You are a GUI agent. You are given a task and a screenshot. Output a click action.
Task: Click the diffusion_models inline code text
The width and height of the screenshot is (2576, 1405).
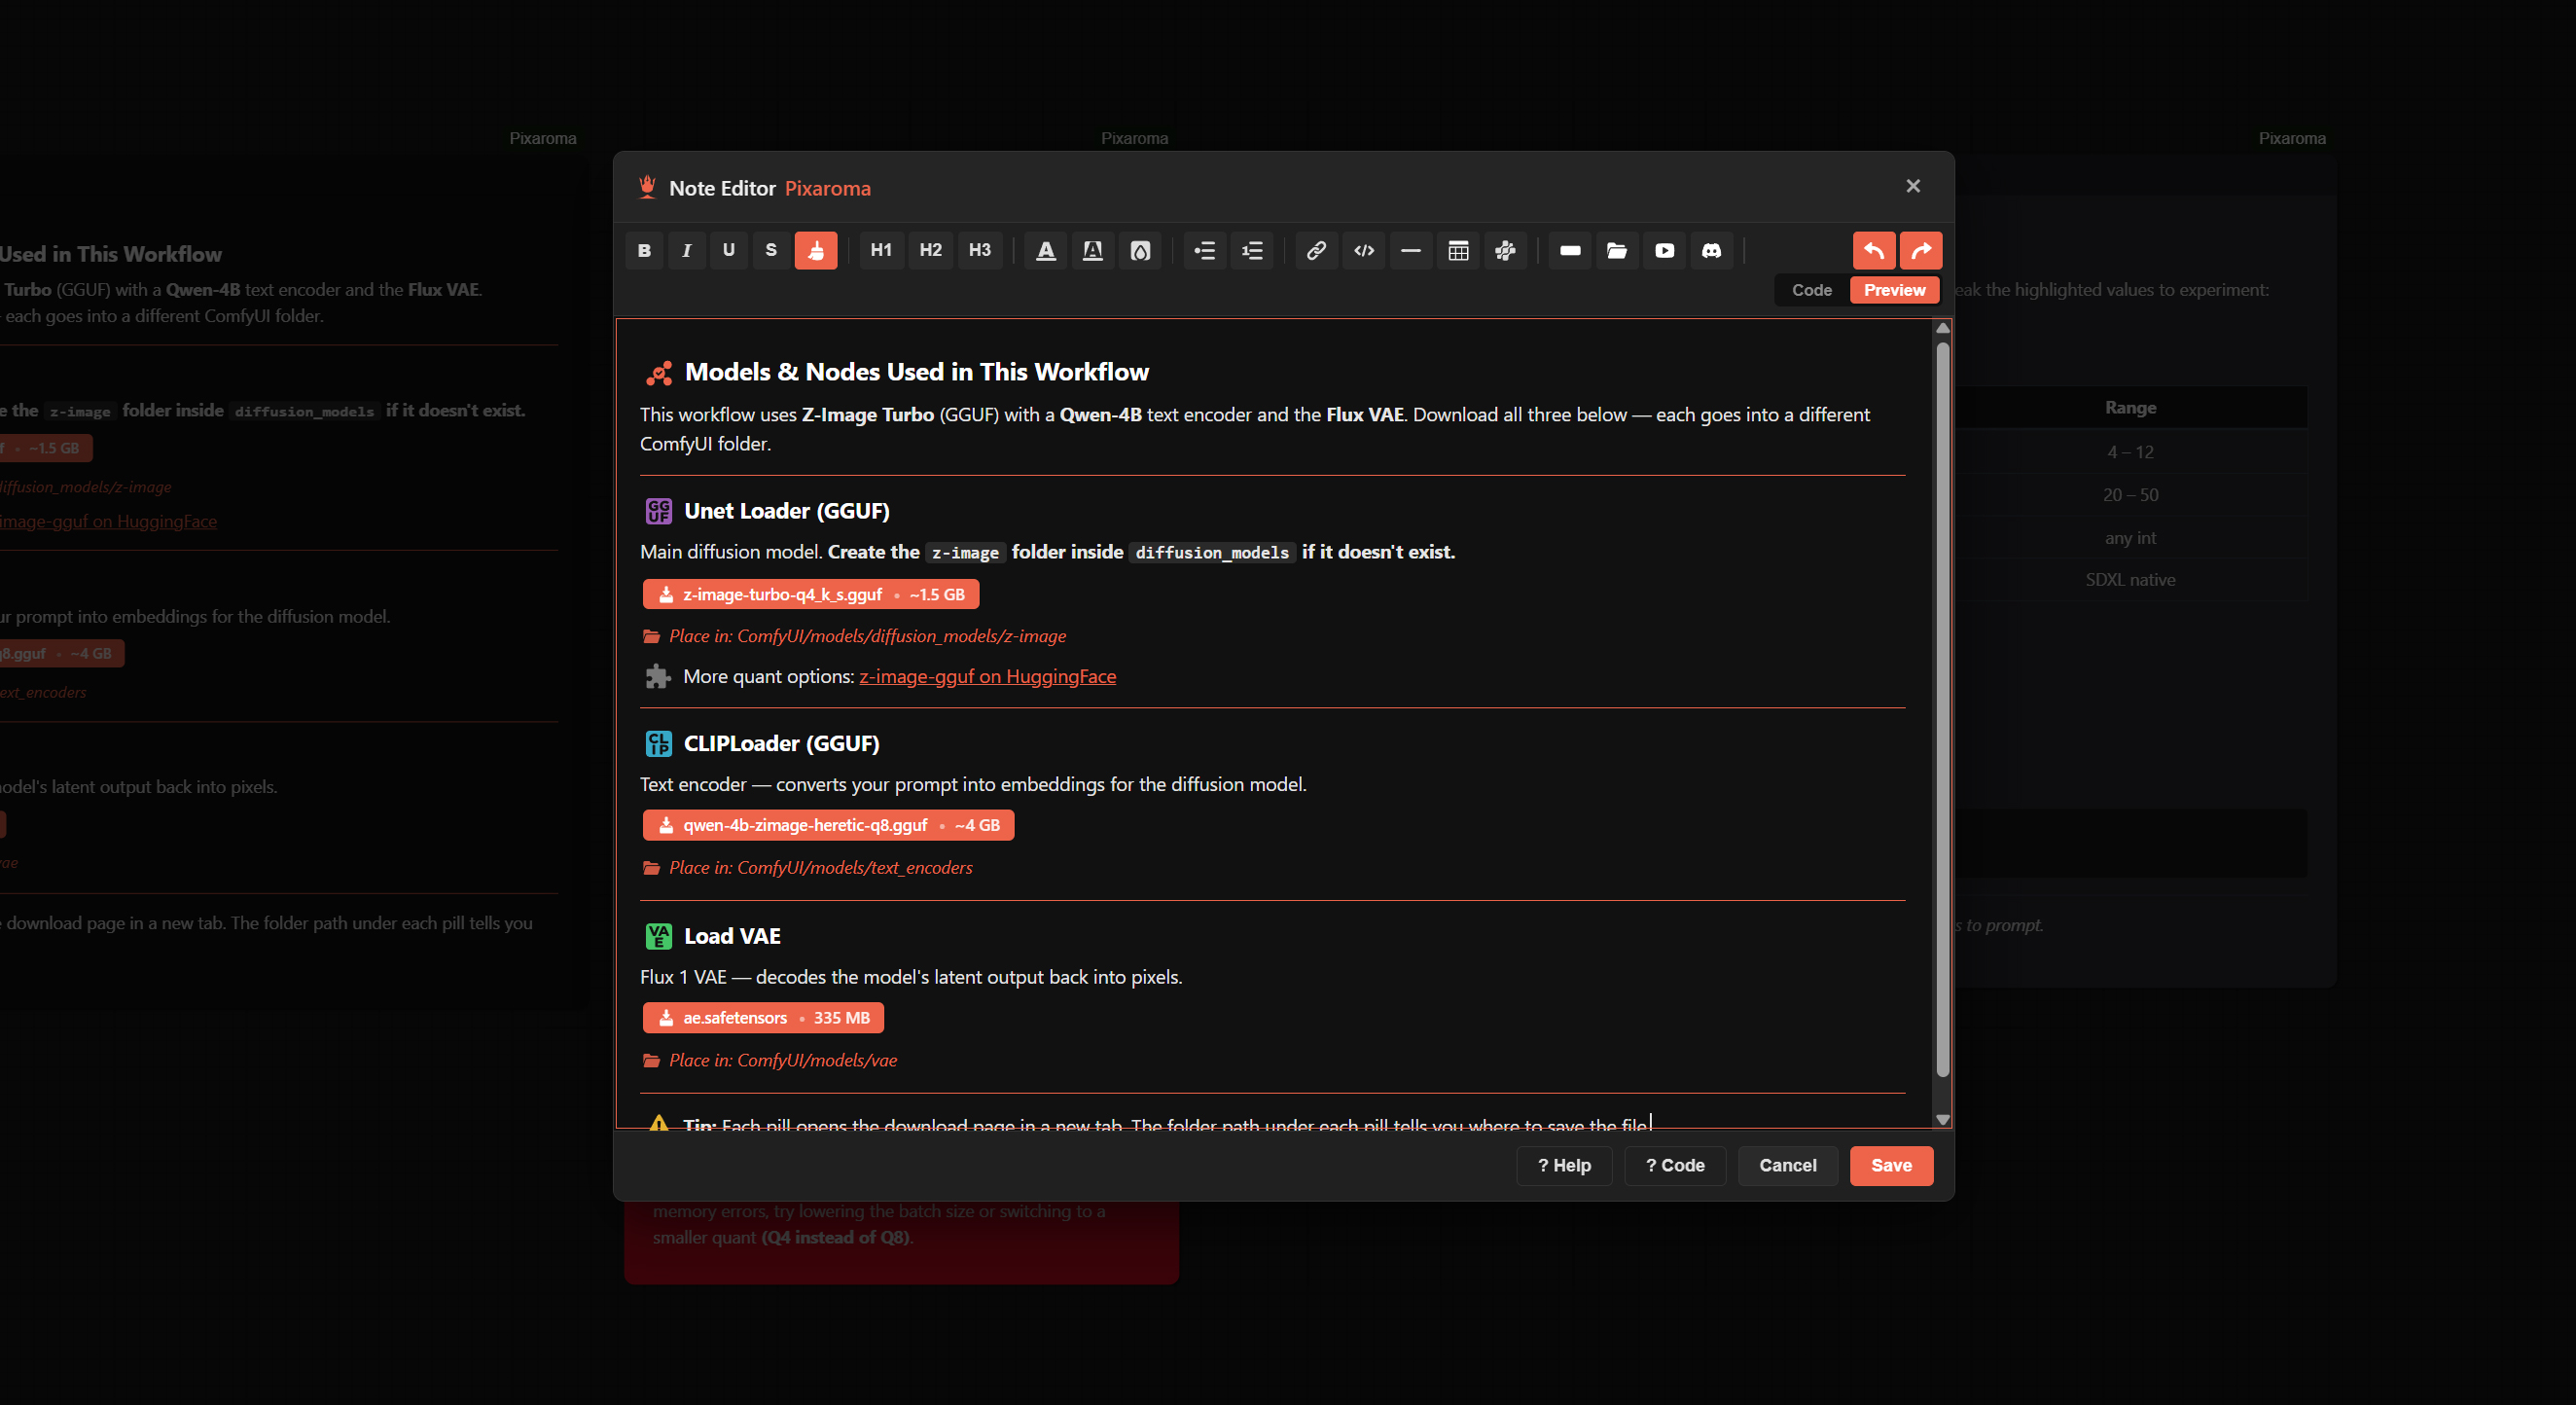(x=1212, y=552)
